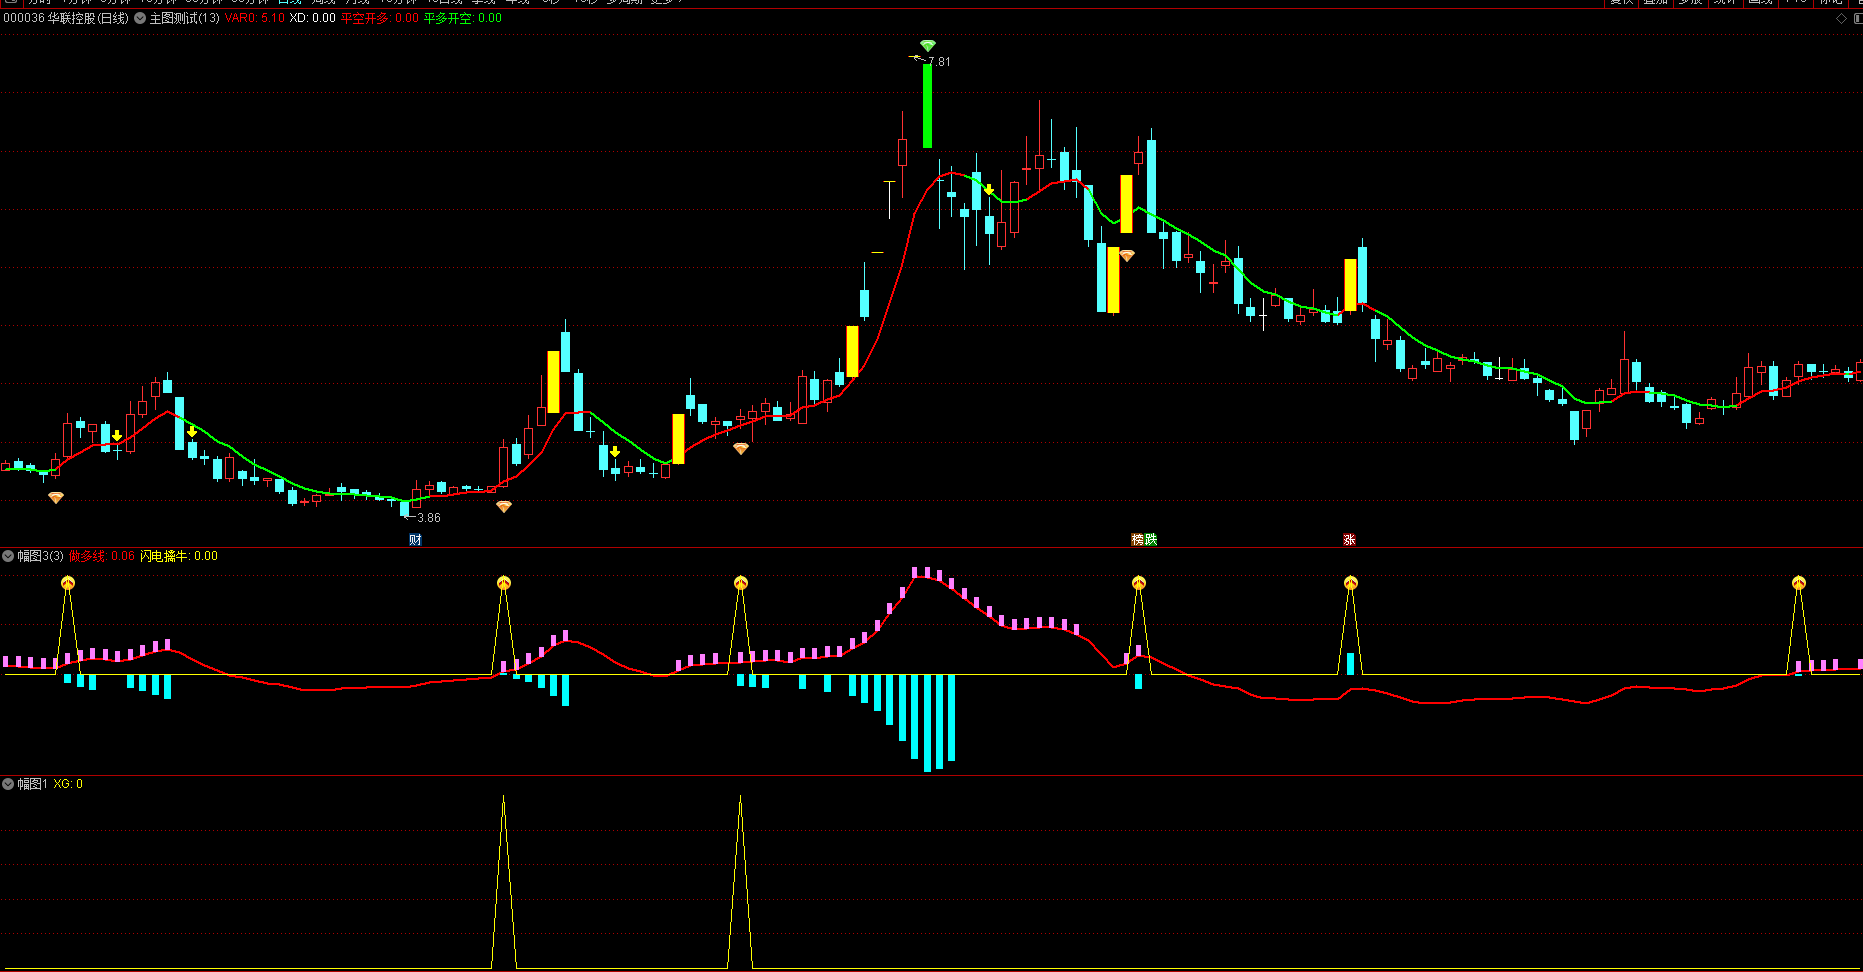Click the rightmost gold signal icon in 幅图3
This screenshot has height=972, width=1863.
pyautogui.click(x=1799, y=583)
